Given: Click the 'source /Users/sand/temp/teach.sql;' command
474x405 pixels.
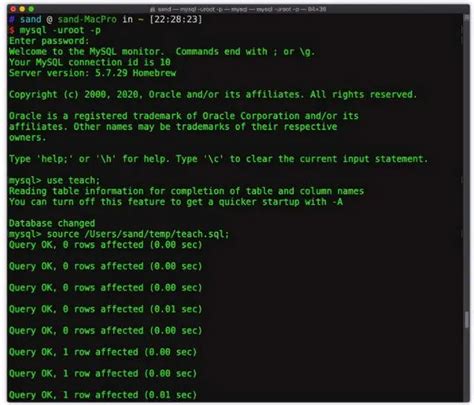Looking at the screenshot, I should [138, 234].
